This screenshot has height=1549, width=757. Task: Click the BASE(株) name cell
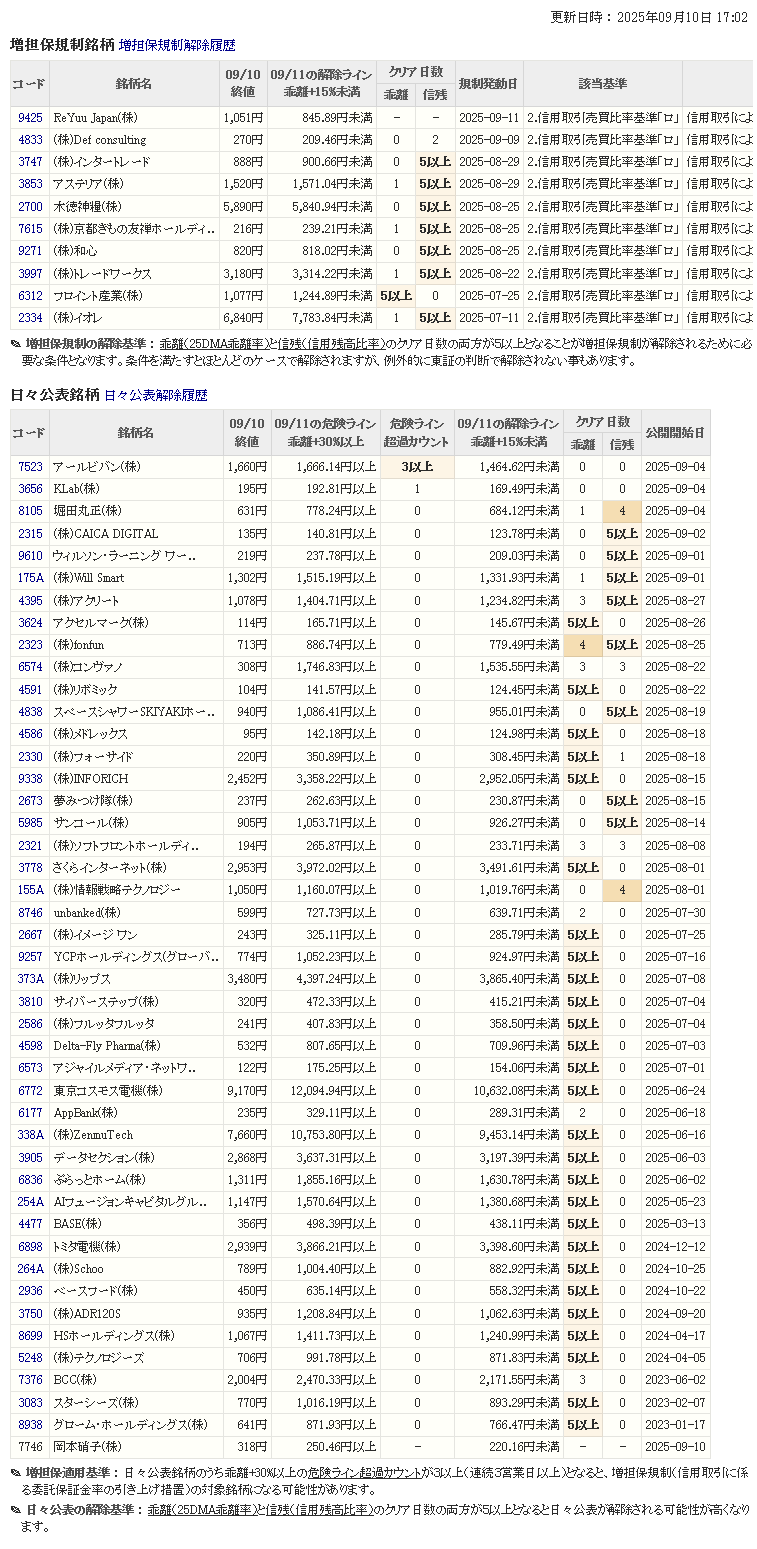(138, 1224)
